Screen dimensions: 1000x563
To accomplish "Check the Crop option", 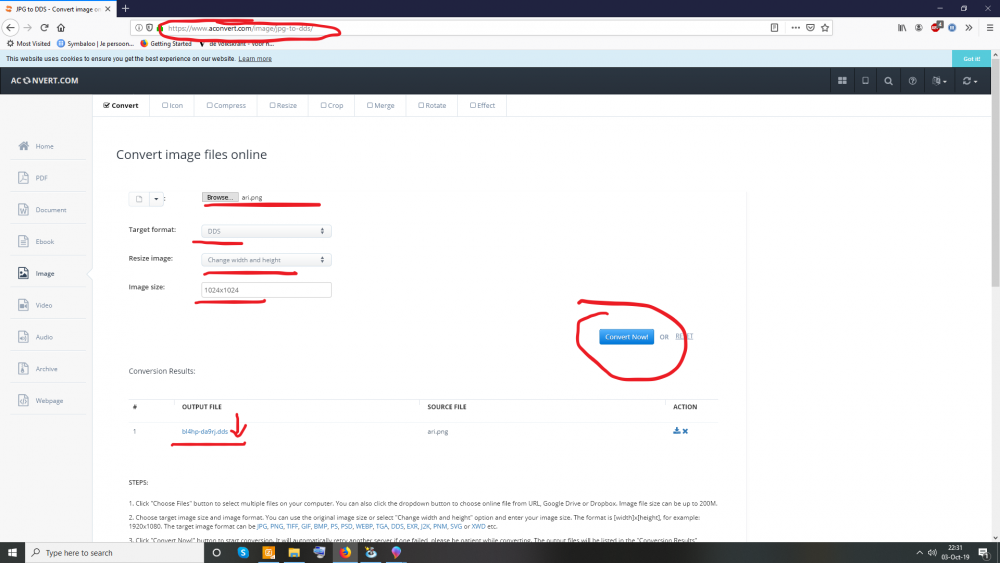I will click(x=332, y=105).
